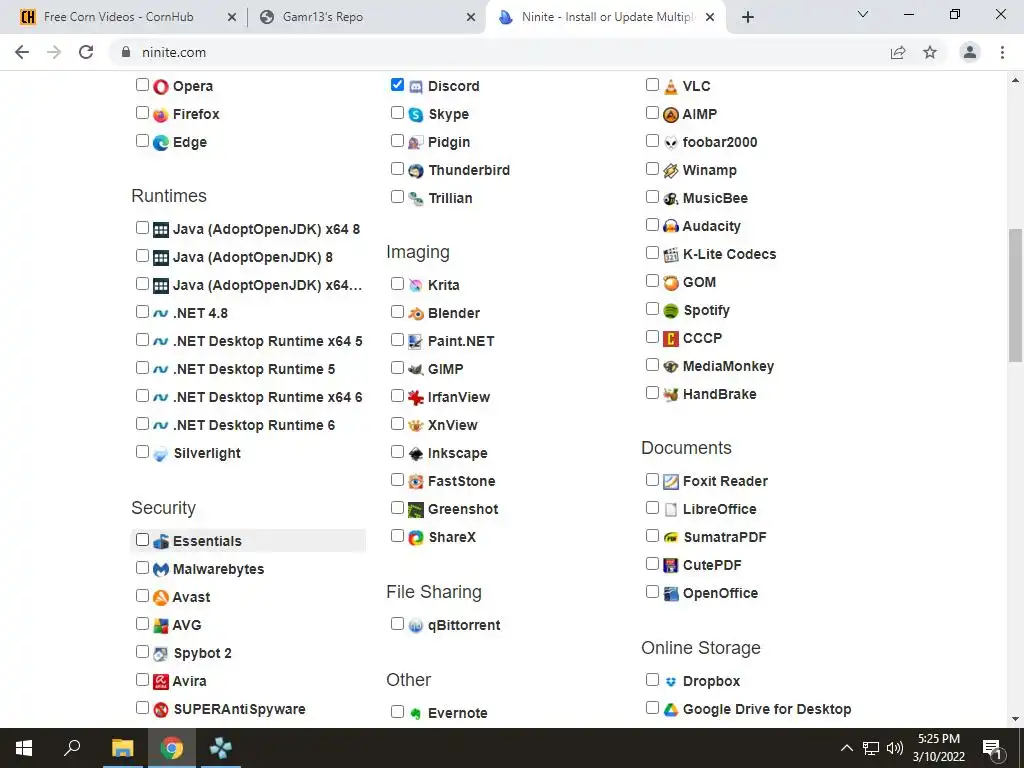Image resolution: width=1024 pixels, height=768 pixels.
Task: Switch to the Free Corn Videos tab
Action: pyautogui.click(x=121, y=17)
